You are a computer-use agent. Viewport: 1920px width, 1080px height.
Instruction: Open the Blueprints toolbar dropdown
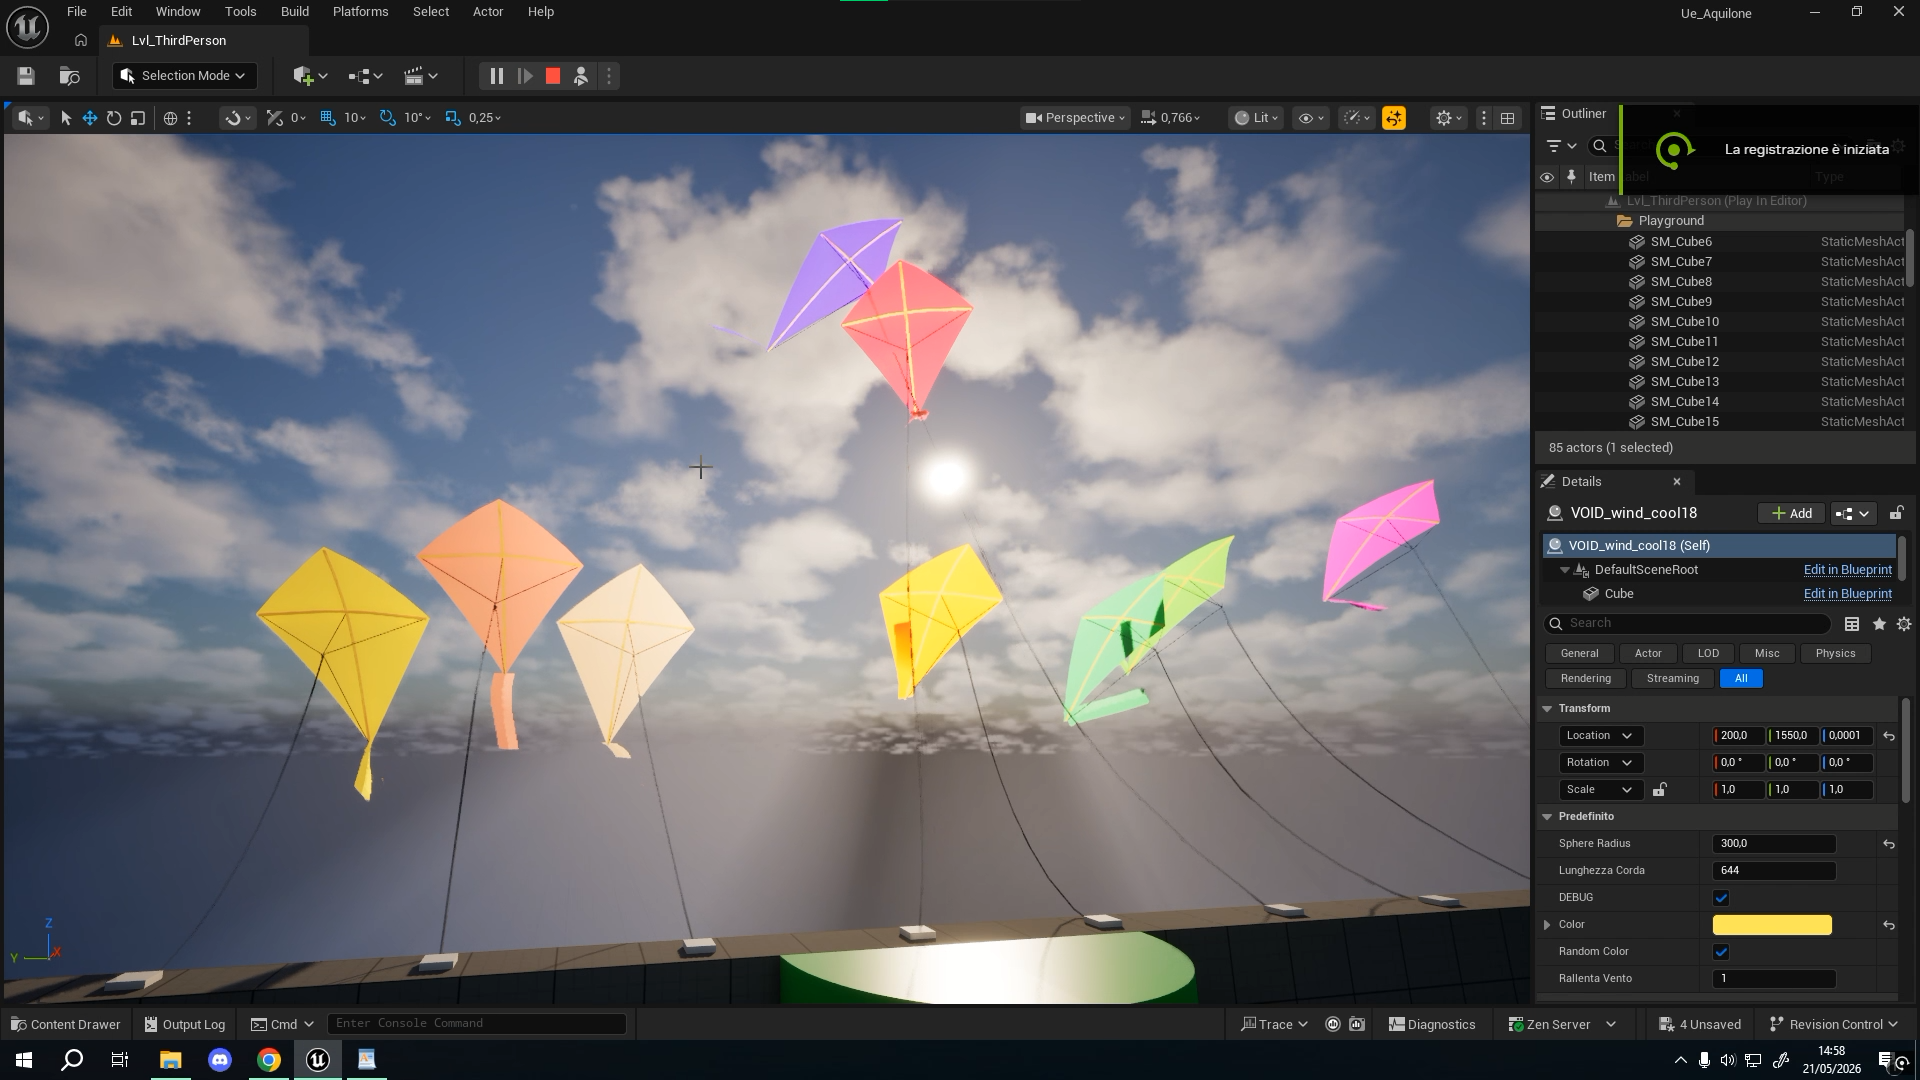coord(365,76)
